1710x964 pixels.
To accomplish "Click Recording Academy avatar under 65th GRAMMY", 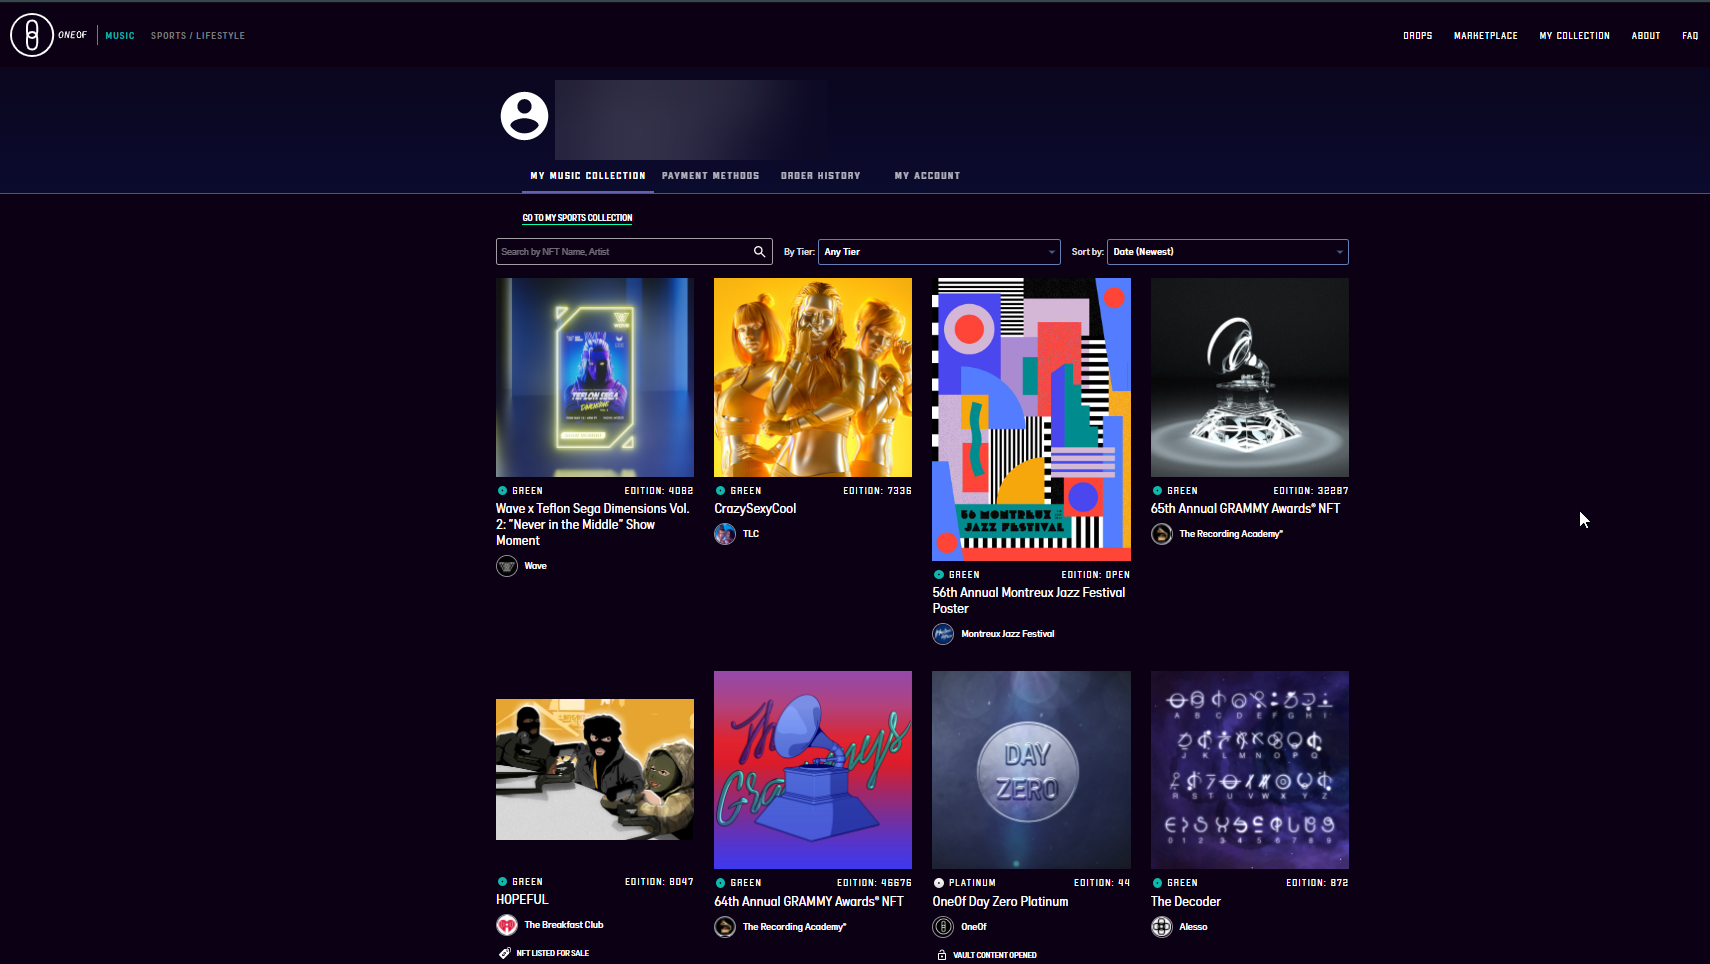I will (x=1162, y=534).
